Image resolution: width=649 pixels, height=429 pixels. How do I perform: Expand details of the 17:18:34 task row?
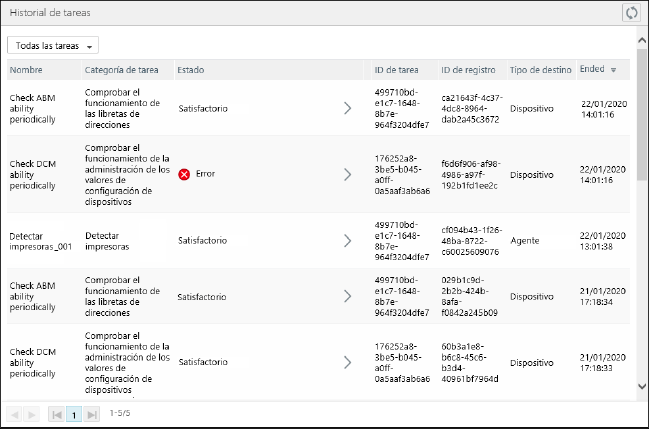point(347,296)
